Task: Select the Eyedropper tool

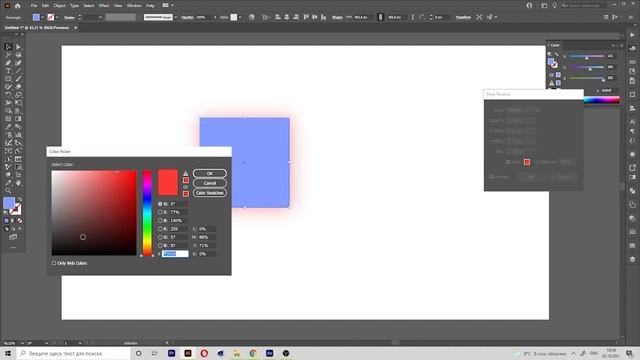Action: (x=8, y=127)
